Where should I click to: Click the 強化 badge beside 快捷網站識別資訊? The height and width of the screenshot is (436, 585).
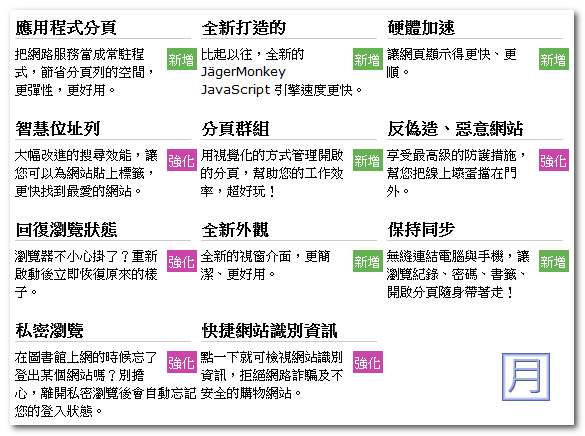point(368,362)
